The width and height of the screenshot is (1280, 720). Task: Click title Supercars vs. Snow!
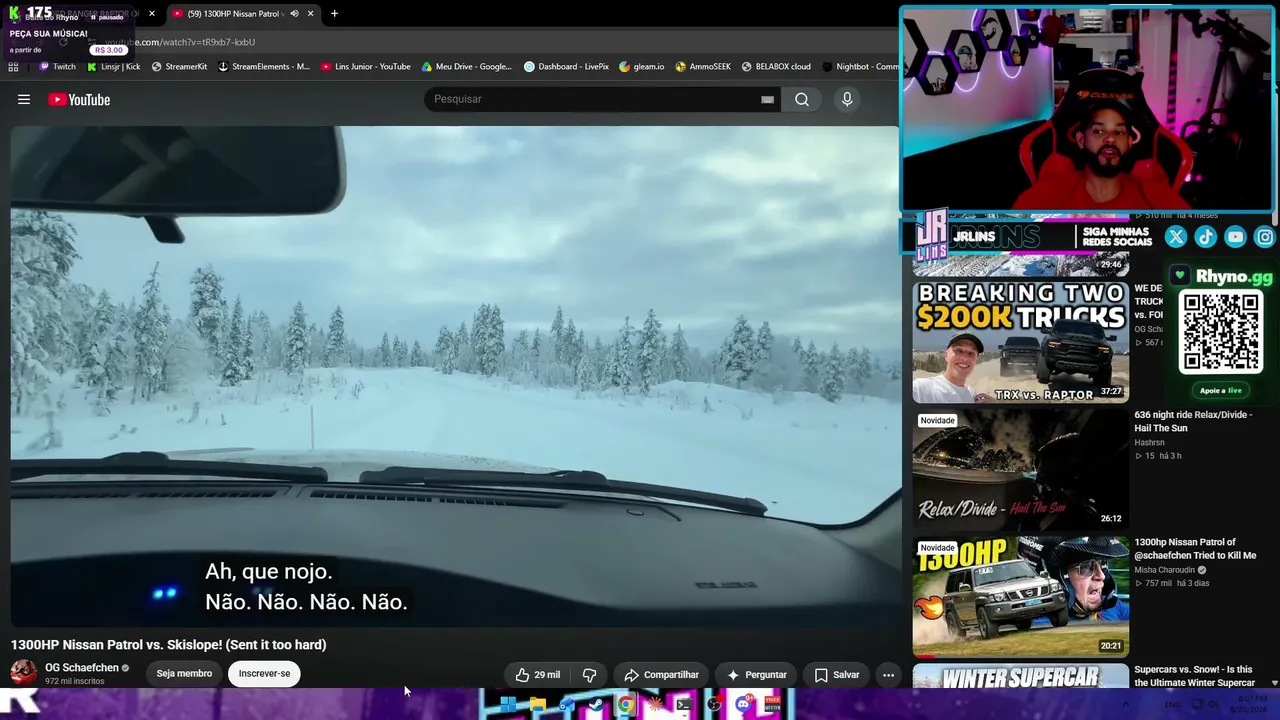(1194, 676)
